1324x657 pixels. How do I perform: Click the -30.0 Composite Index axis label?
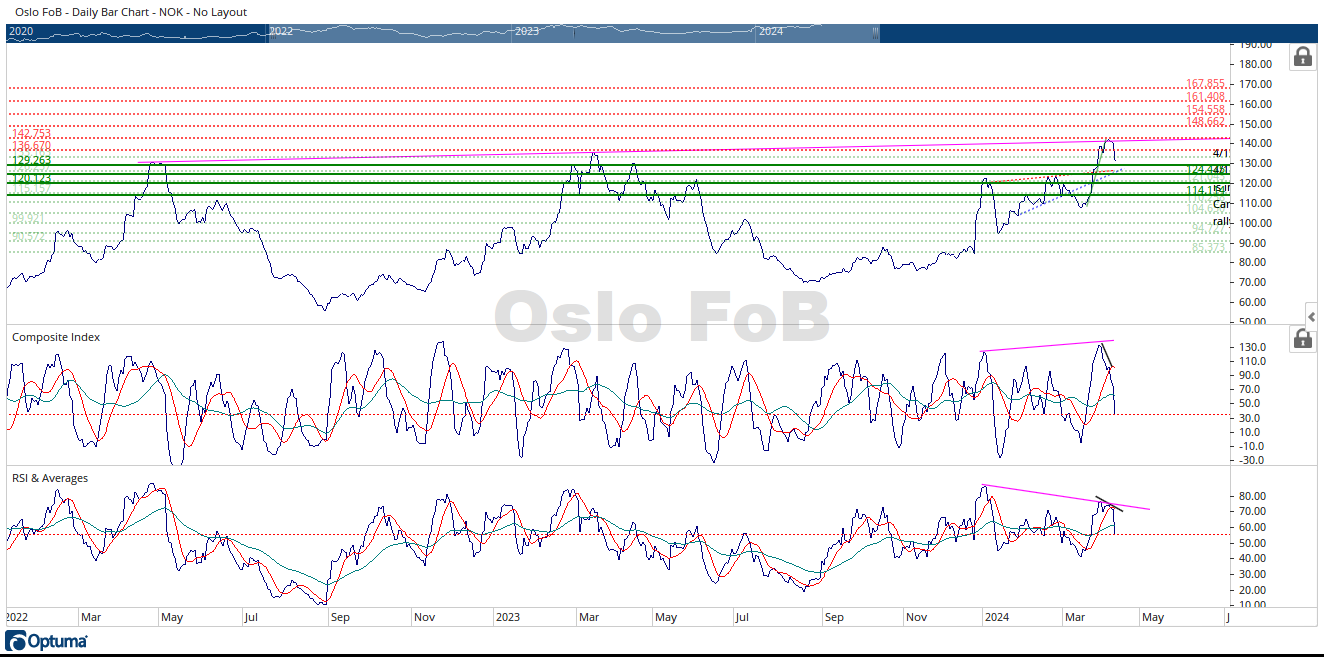(x=1254, y=461)
